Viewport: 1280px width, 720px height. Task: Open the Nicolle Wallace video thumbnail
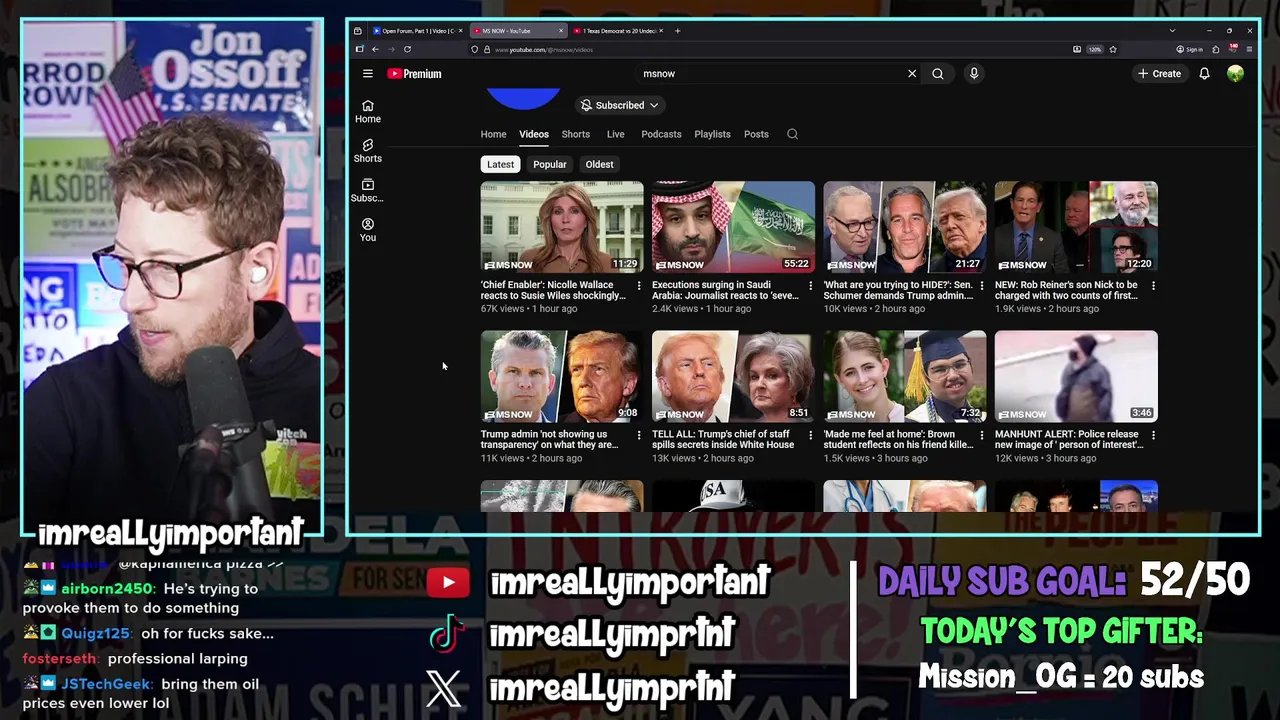562,227
